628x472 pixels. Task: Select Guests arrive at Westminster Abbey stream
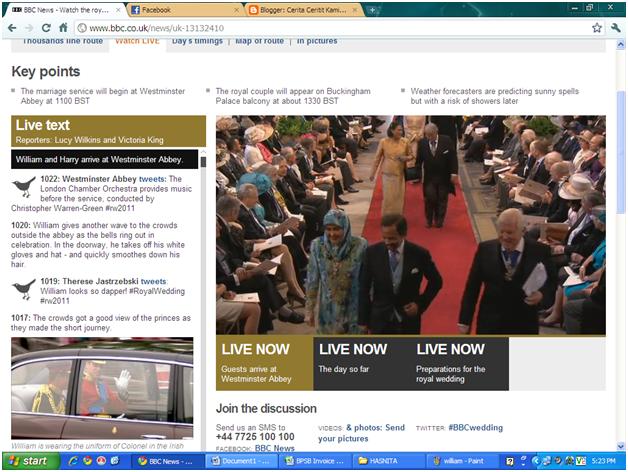coord(264,363)
